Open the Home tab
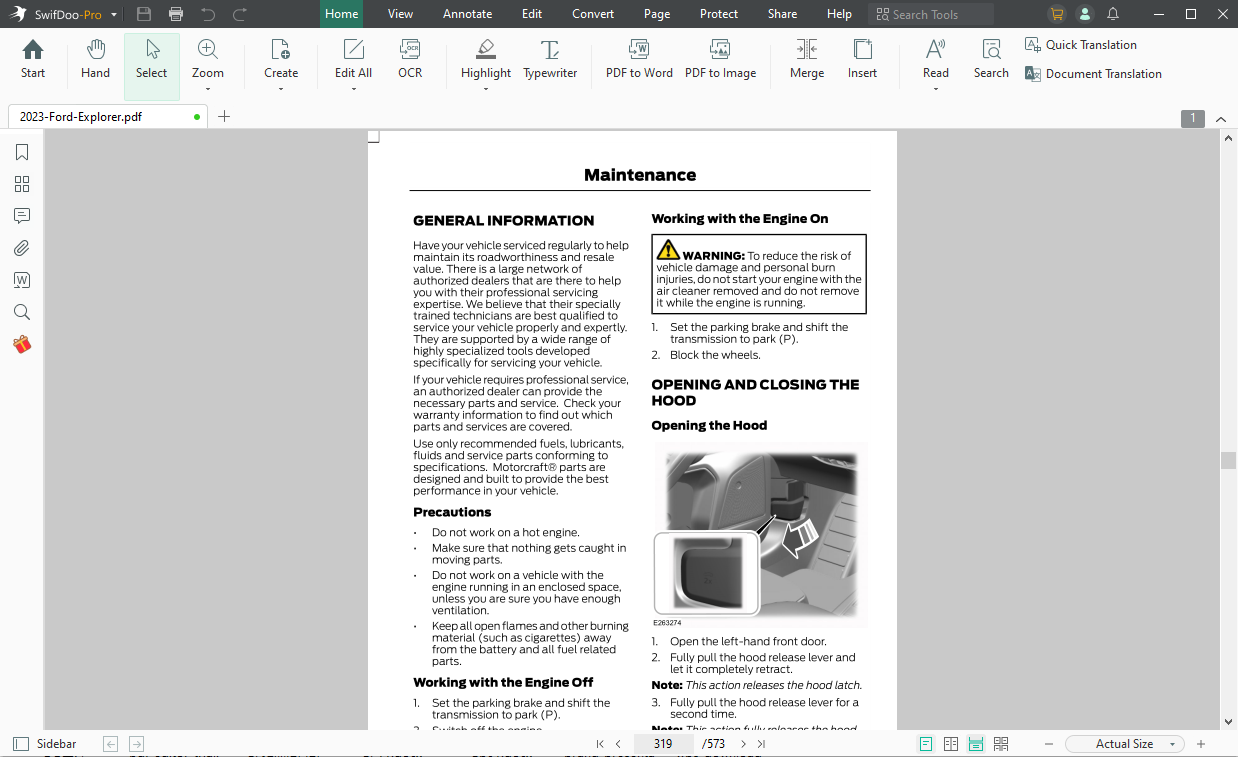Screen dimensions: 1238x757 point(341,14)
